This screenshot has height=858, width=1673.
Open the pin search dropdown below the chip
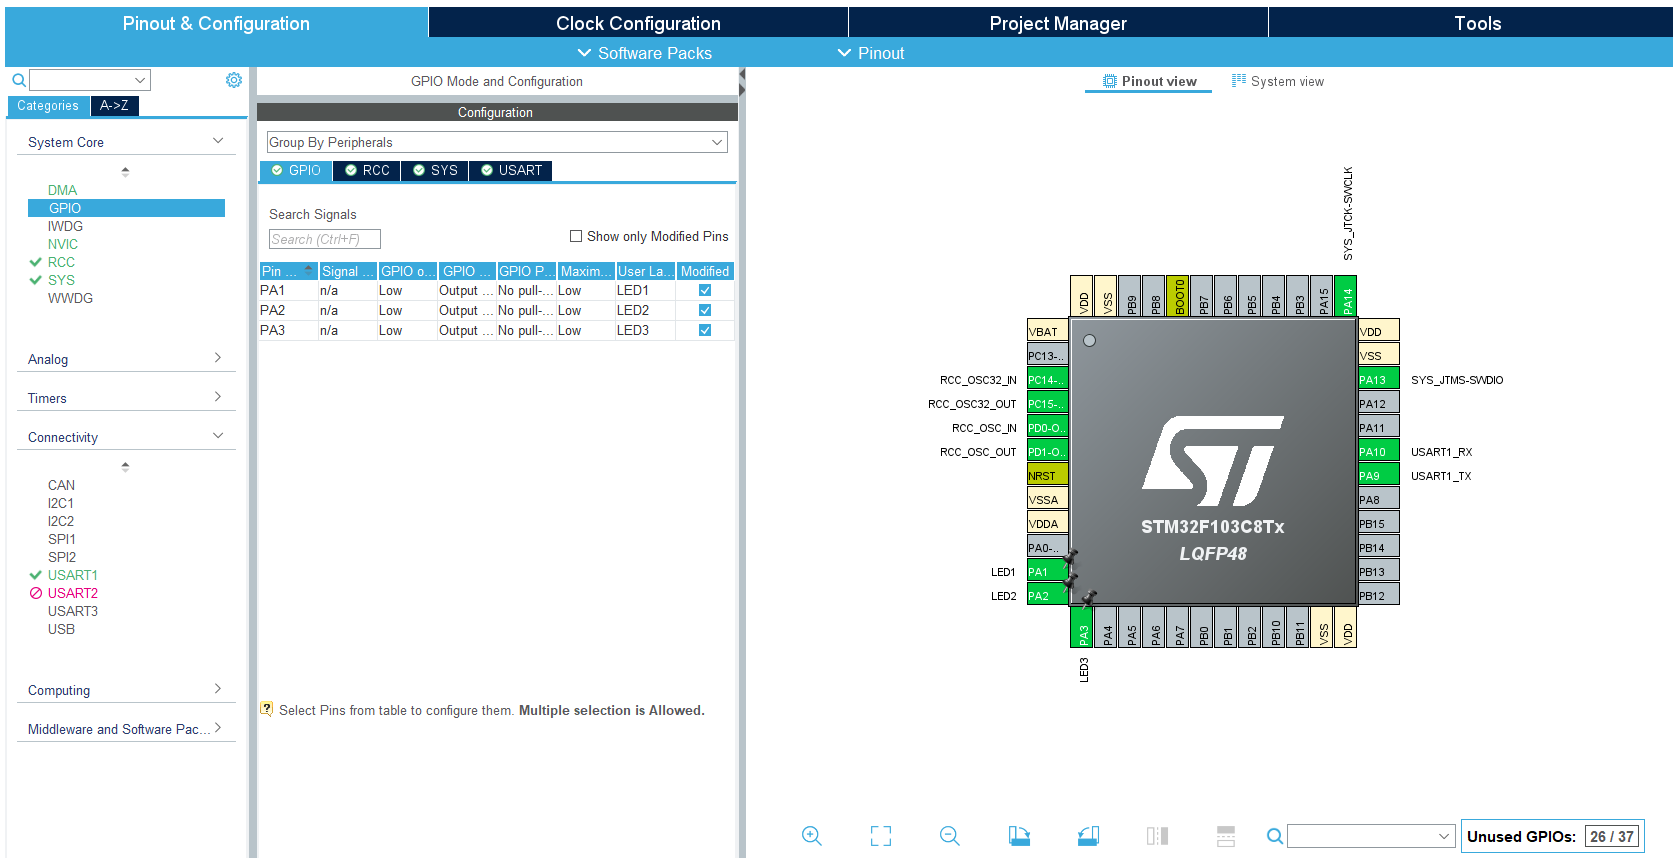coord(1444,836)
